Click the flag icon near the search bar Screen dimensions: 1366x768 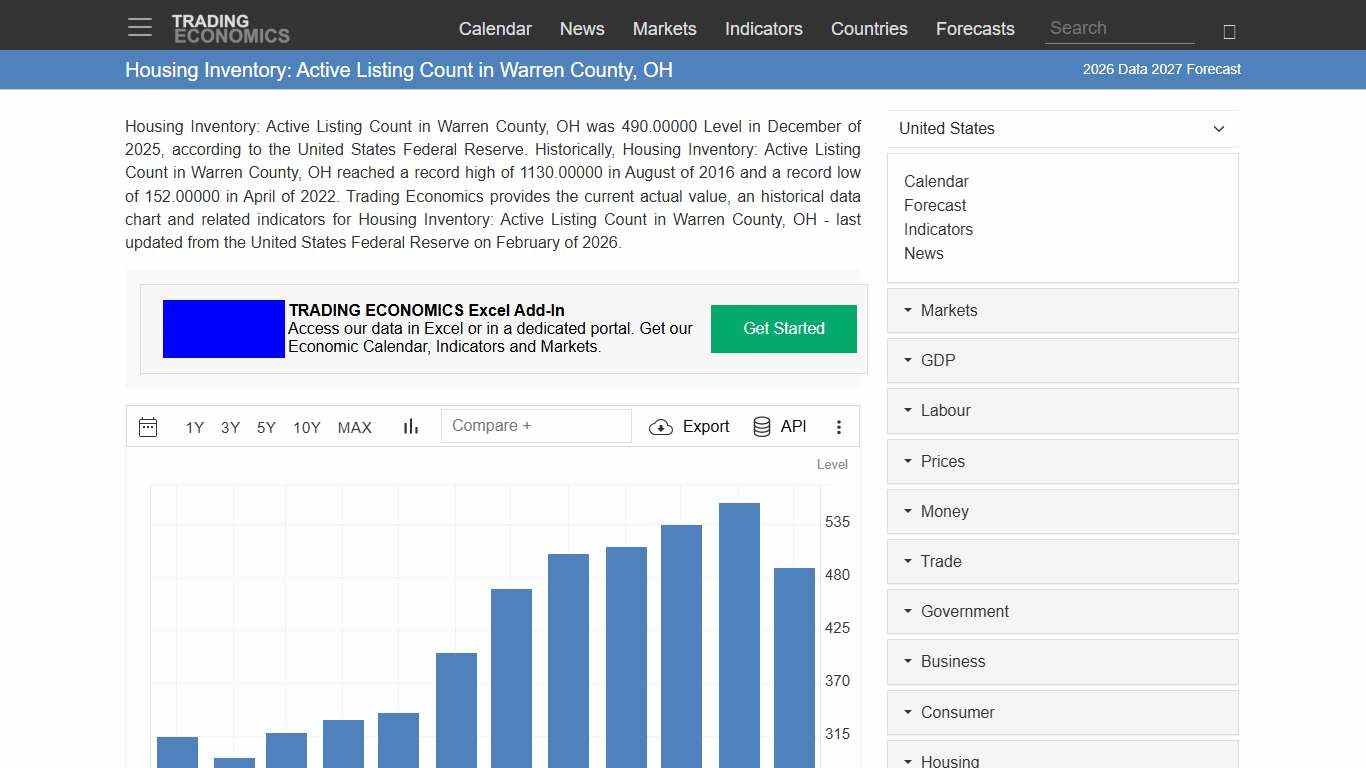click(x=1228, y=31)
